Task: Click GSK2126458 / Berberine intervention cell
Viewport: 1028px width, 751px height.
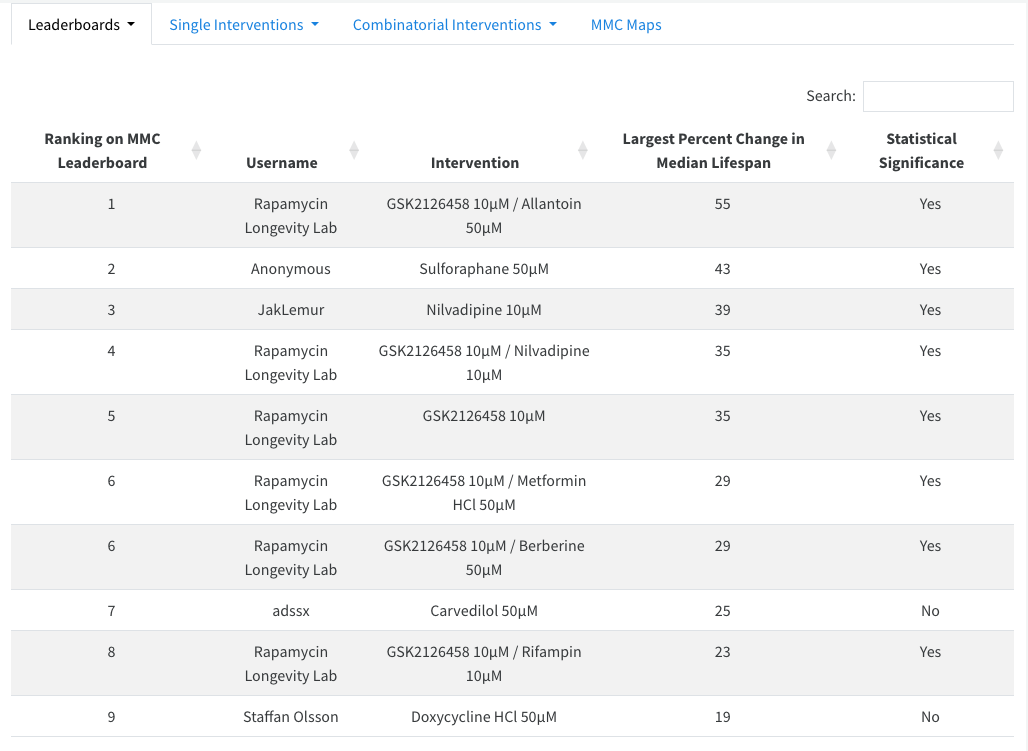Action: (484, 558)
